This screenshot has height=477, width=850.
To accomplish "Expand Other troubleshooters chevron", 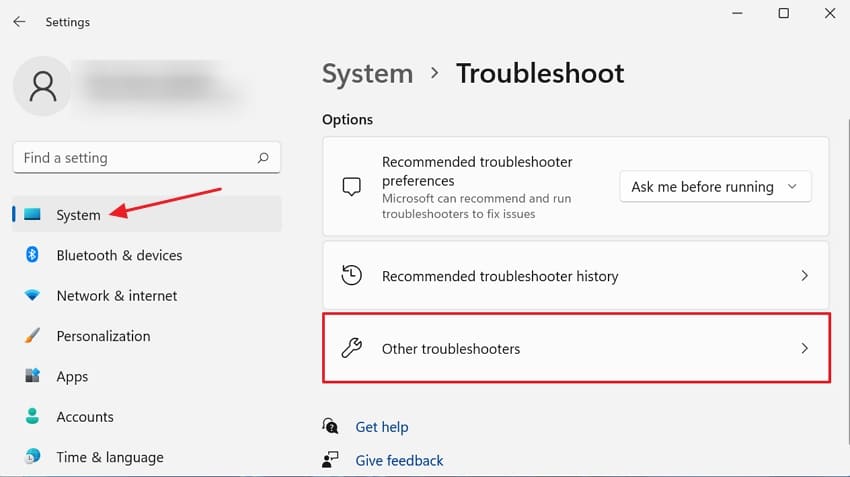I will (804, 348).
